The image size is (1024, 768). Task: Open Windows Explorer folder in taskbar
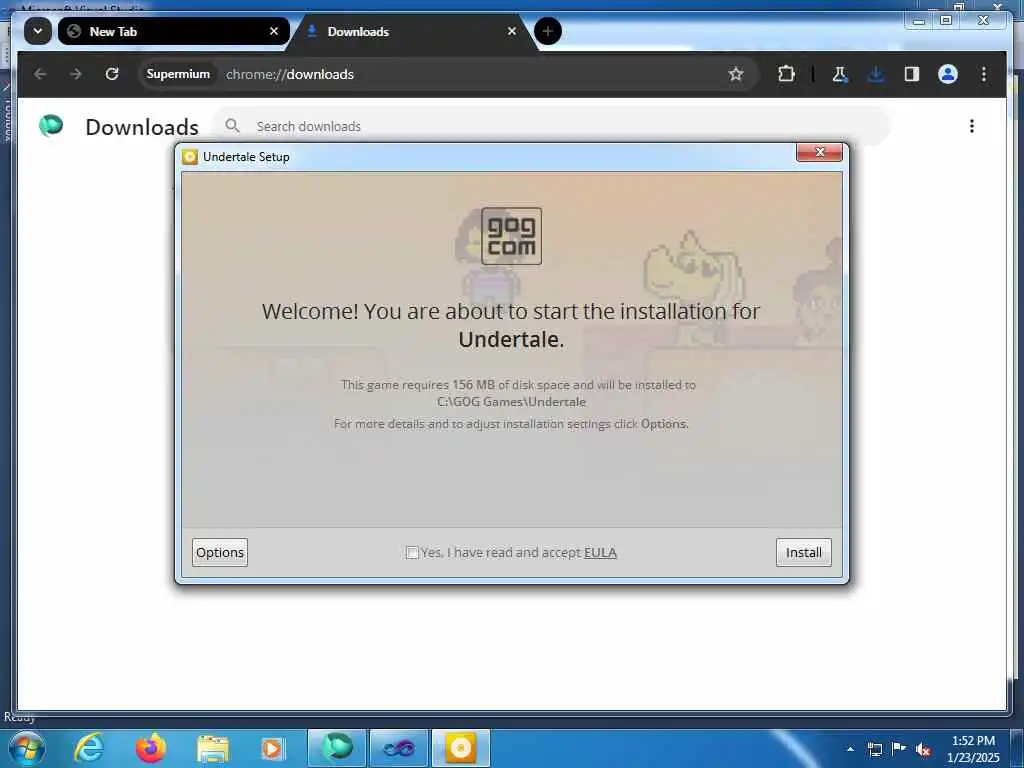click(213, 748)
